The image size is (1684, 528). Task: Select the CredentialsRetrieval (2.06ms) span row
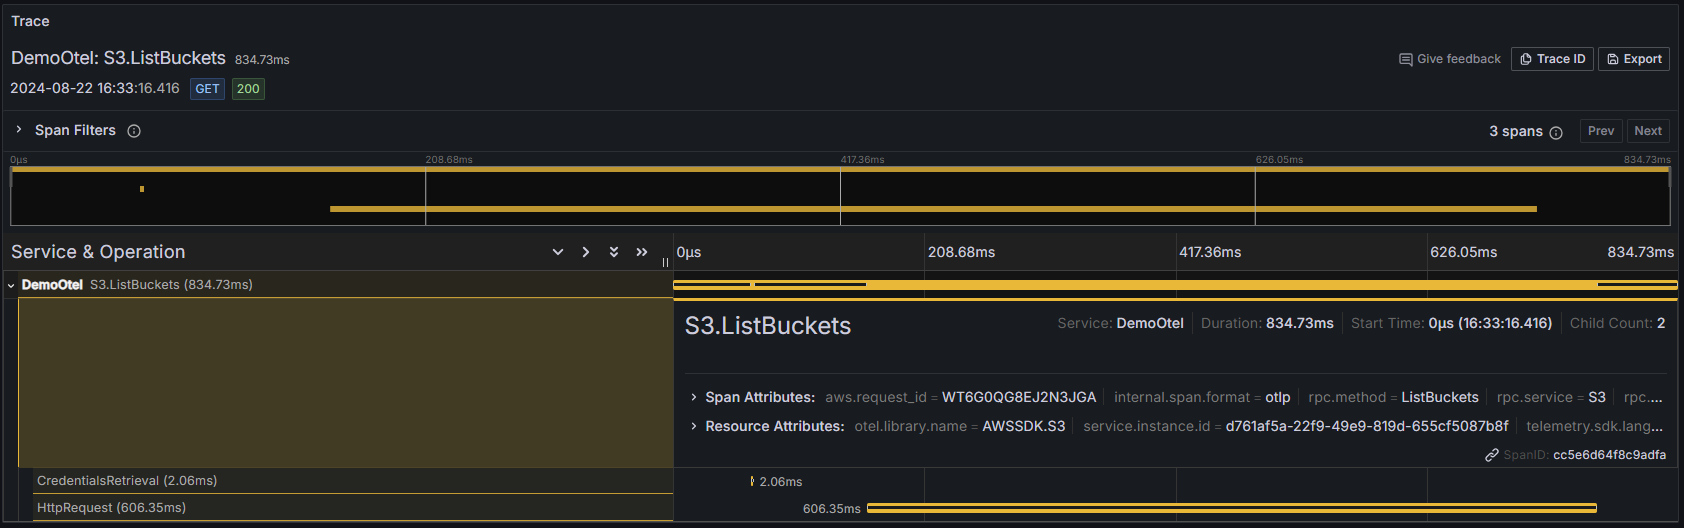[x=353, y=481]
